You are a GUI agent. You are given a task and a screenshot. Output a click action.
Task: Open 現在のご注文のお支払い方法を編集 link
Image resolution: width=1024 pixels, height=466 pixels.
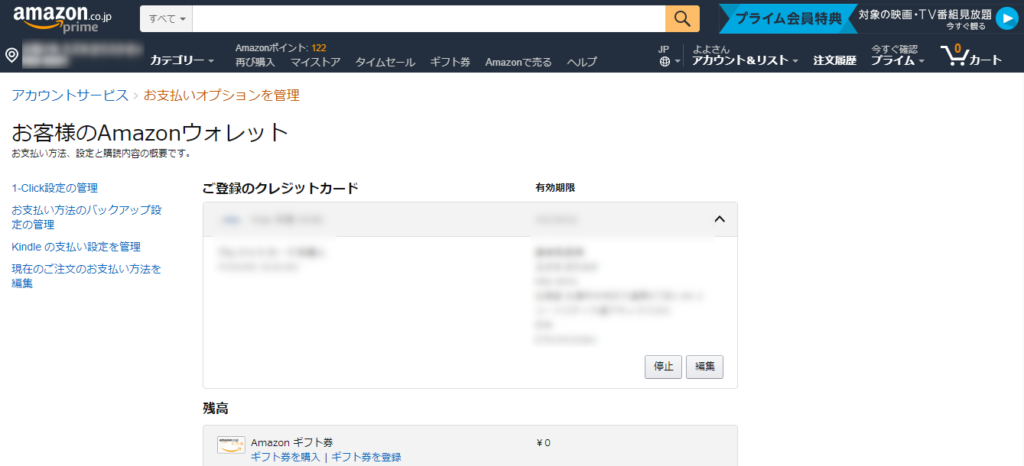tap(86, 276)
